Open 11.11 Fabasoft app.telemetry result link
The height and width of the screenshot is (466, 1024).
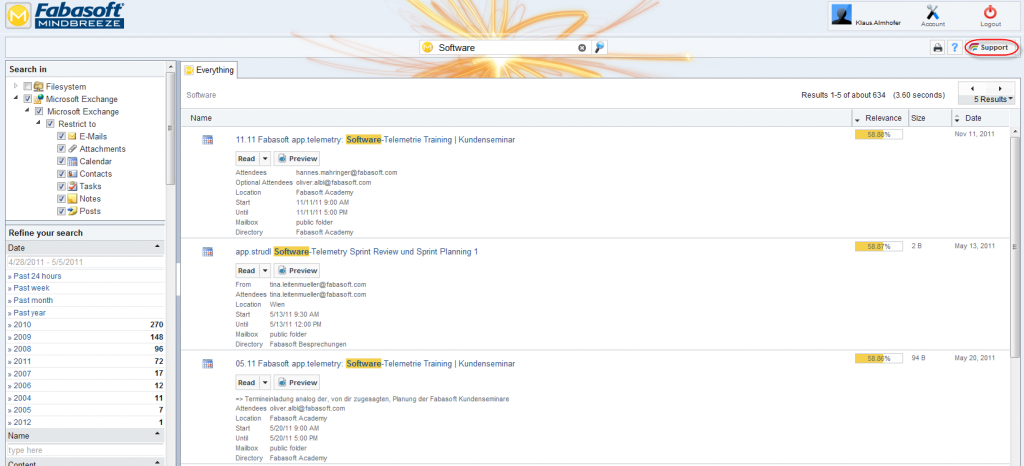click(375, 140)
